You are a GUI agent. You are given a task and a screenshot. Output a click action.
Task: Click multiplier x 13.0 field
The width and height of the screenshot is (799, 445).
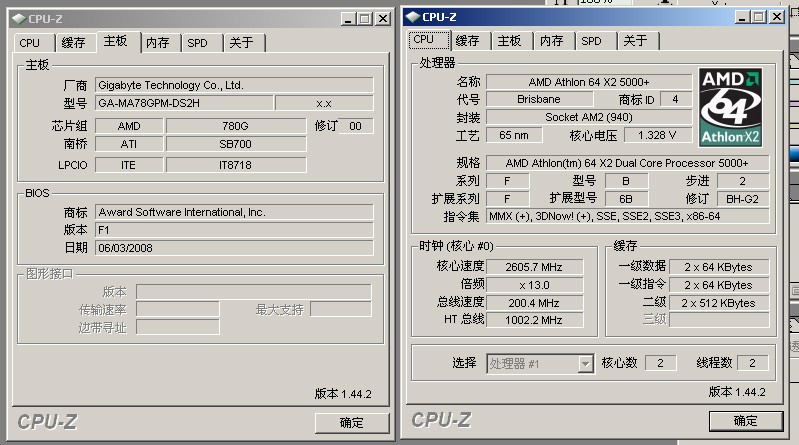tap(534, 285)
